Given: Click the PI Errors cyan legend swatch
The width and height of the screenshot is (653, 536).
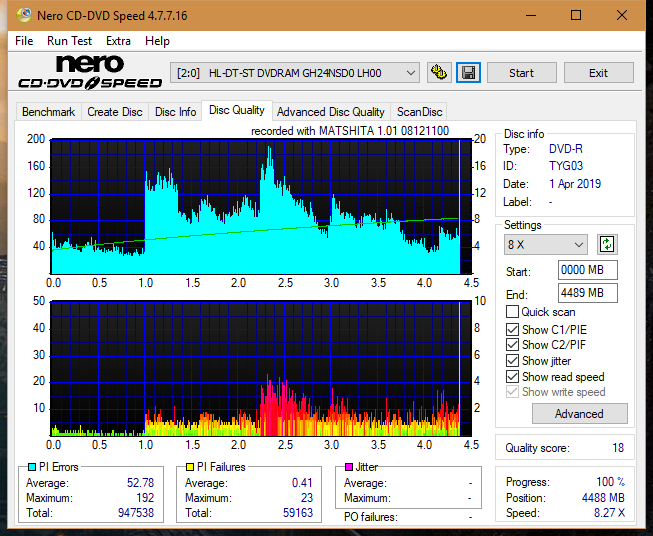Looking at the screenshot, I should point(32,467).
